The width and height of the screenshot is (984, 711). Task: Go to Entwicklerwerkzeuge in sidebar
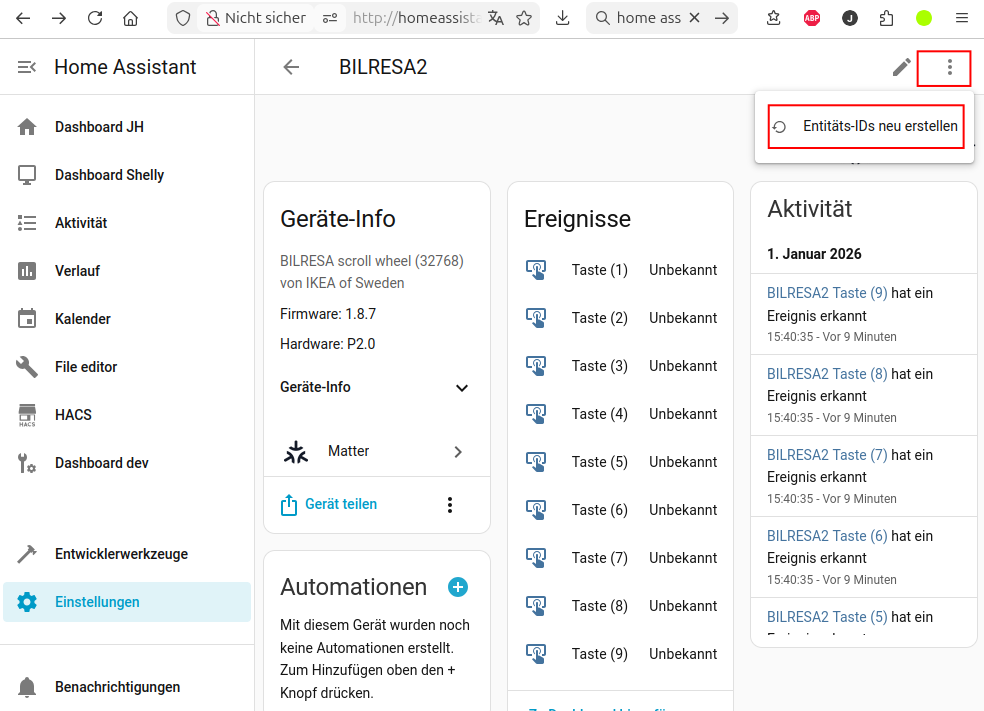pos(121,554)
